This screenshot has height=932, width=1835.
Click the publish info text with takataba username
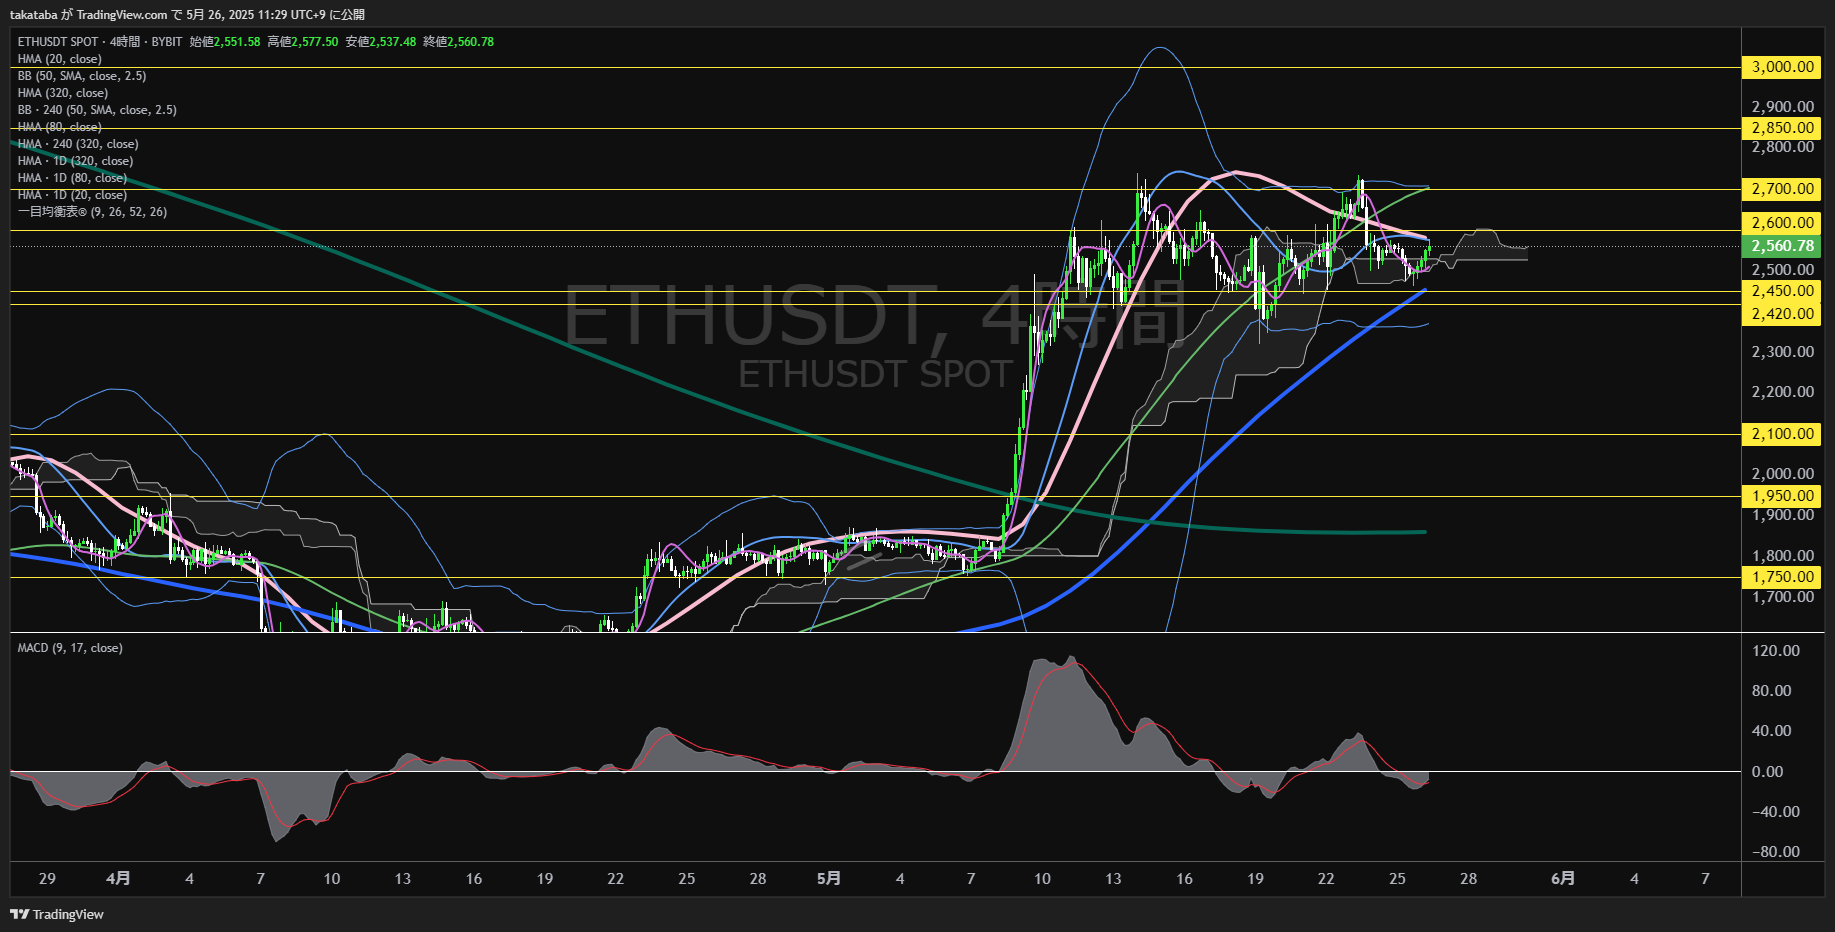[x=187, y=15]
